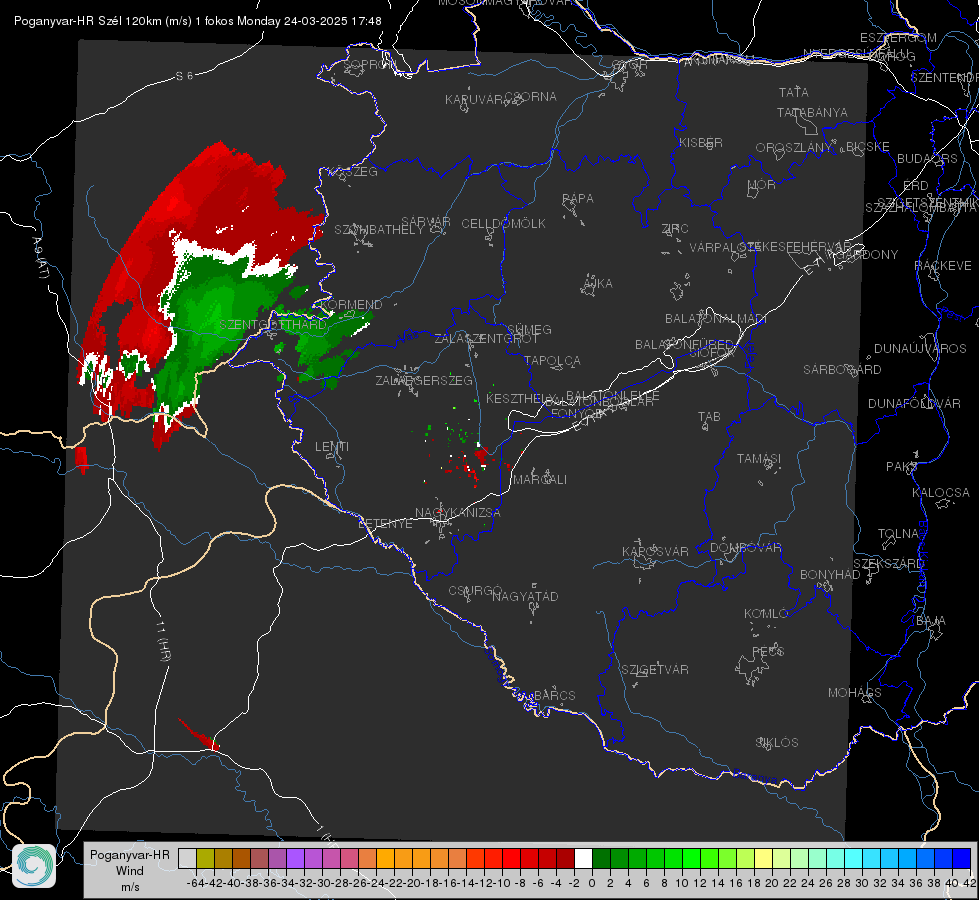This screenshot has height=900, width=979.
Task: Click the dark green 0 to 2 legend swatch
Action: pos(601,858)
